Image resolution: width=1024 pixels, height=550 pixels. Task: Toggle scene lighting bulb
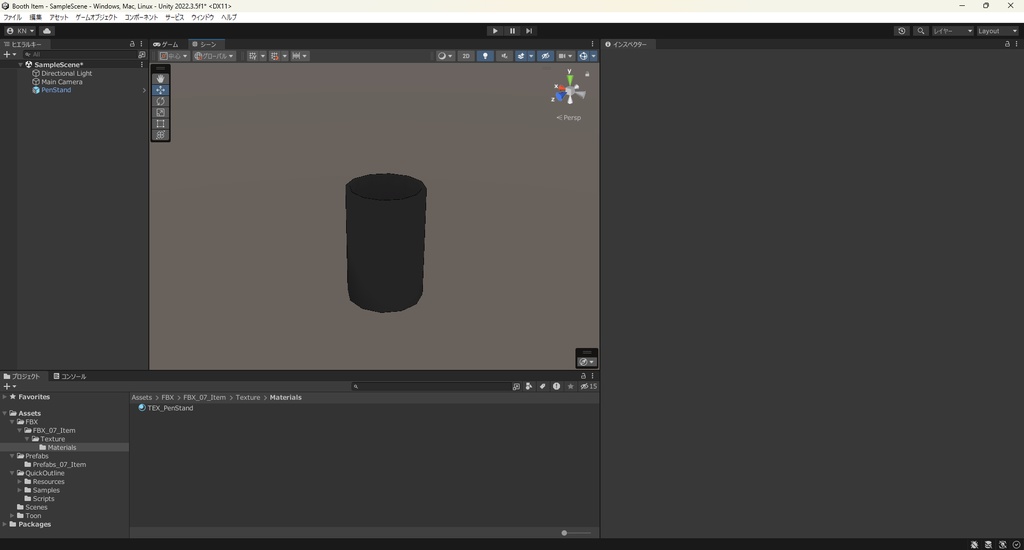pos(485,56)
